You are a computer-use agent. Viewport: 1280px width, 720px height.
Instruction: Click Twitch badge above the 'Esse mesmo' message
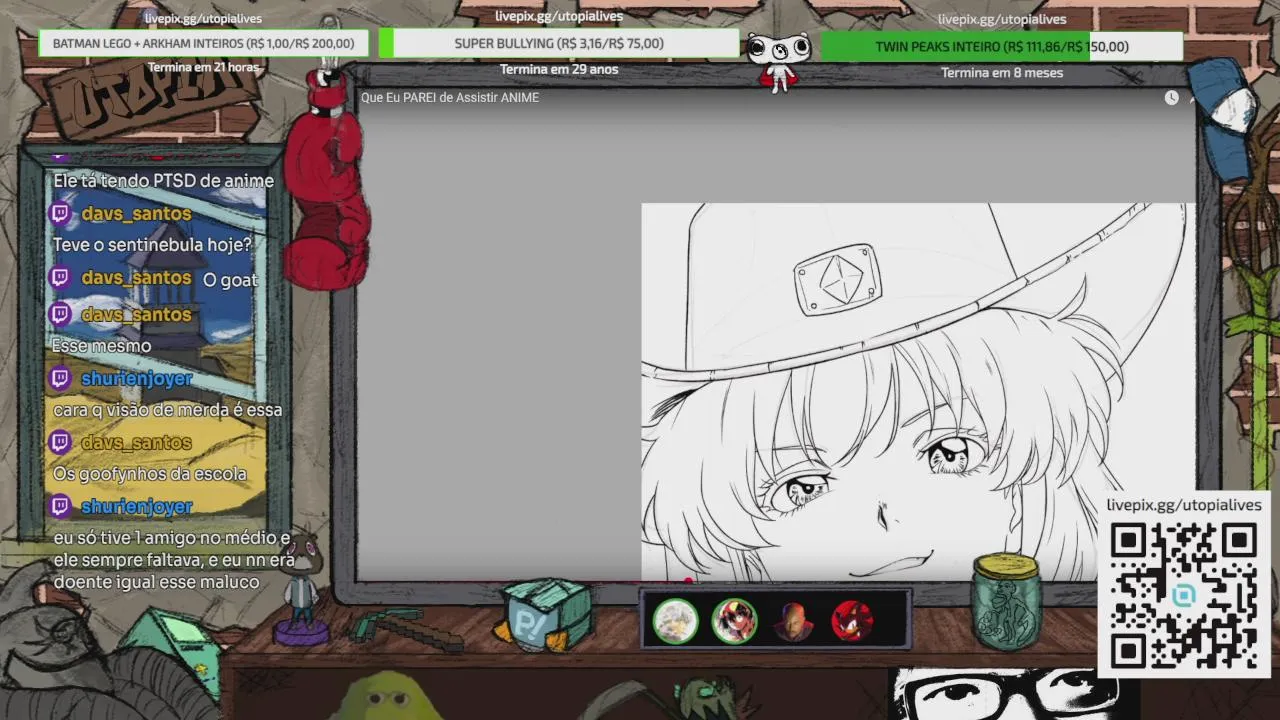pos(60,314)
